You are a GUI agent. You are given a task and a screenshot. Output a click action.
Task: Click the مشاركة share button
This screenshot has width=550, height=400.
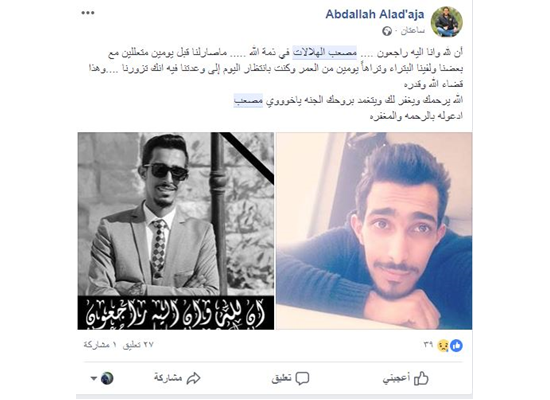(x=177, y=378)
